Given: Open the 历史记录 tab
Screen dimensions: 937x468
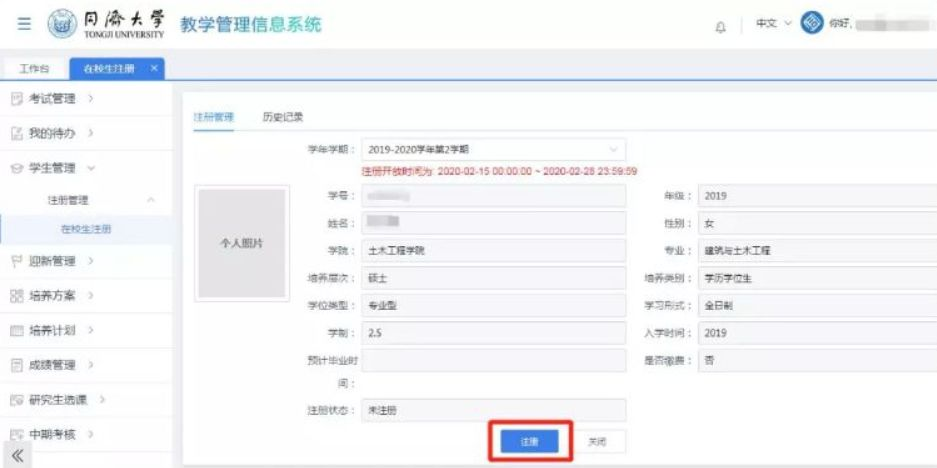Looking at the screenshot, I should pyautogui.click(x=283, y=117).
